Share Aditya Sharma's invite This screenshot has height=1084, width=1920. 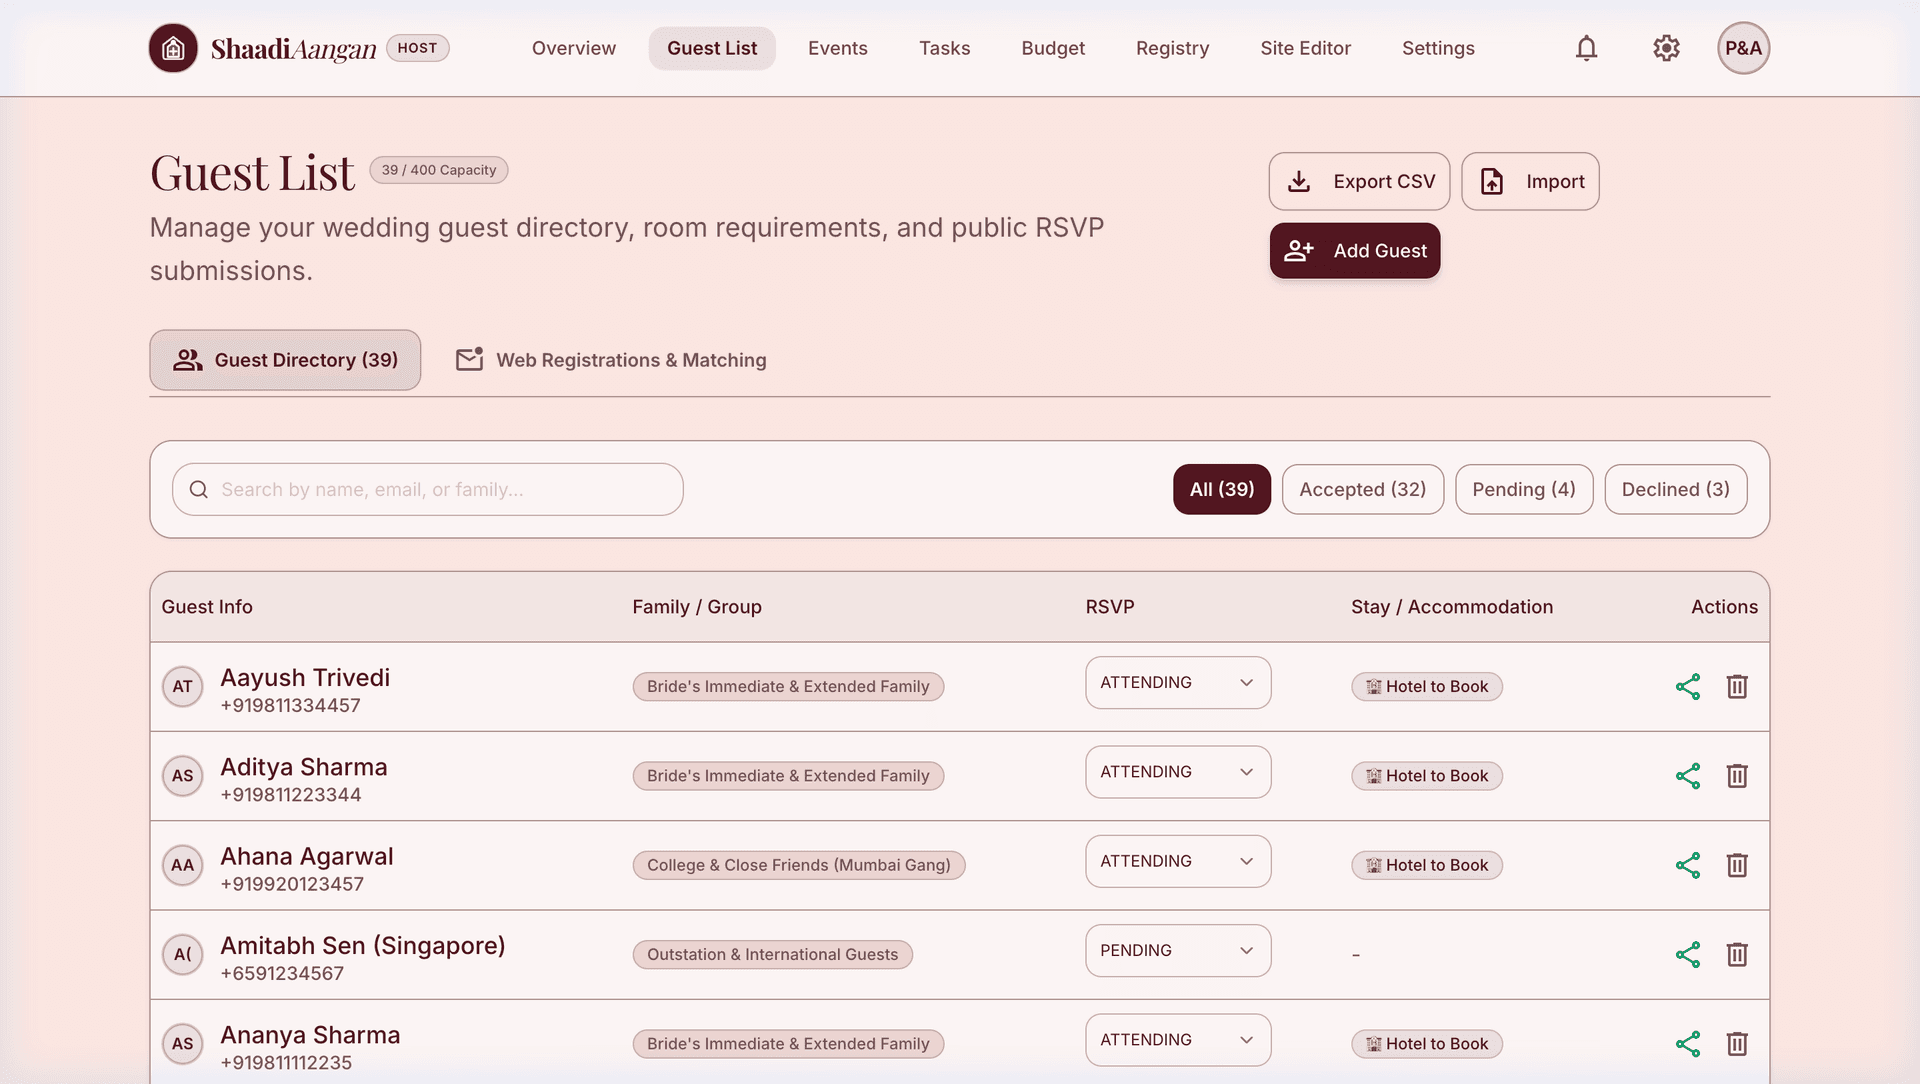1688,776
